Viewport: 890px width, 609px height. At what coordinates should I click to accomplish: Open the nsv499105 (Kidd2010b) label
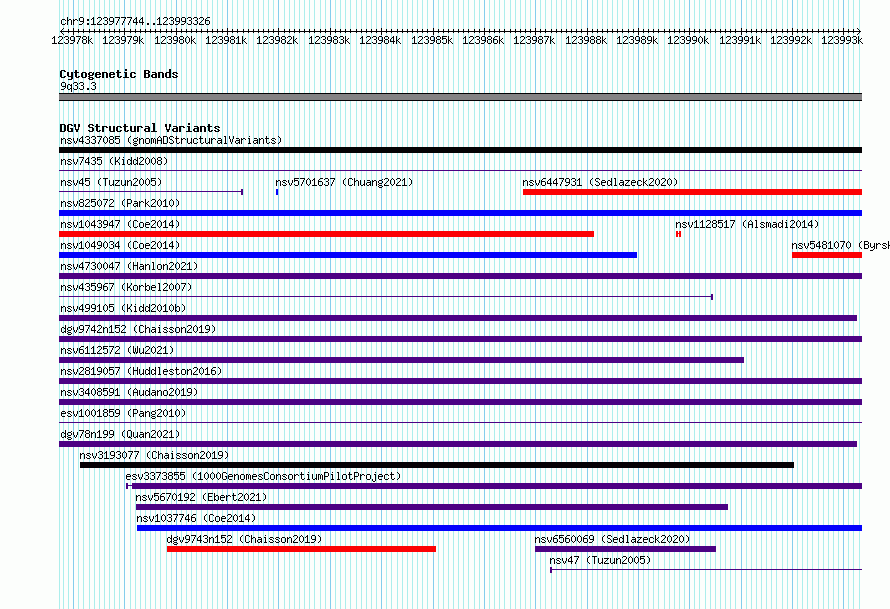(123, 308)
